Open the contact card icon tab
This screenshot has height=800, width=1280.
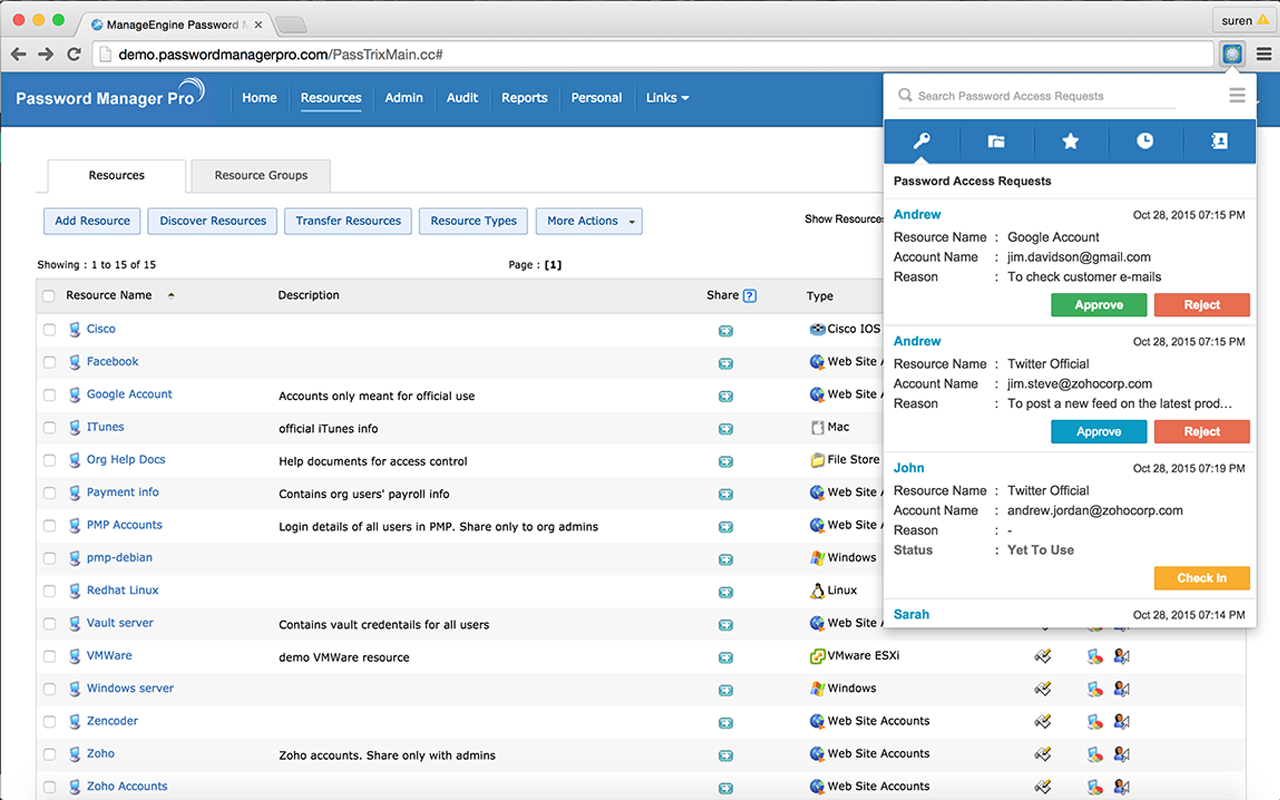click(x=1219, y=141)
